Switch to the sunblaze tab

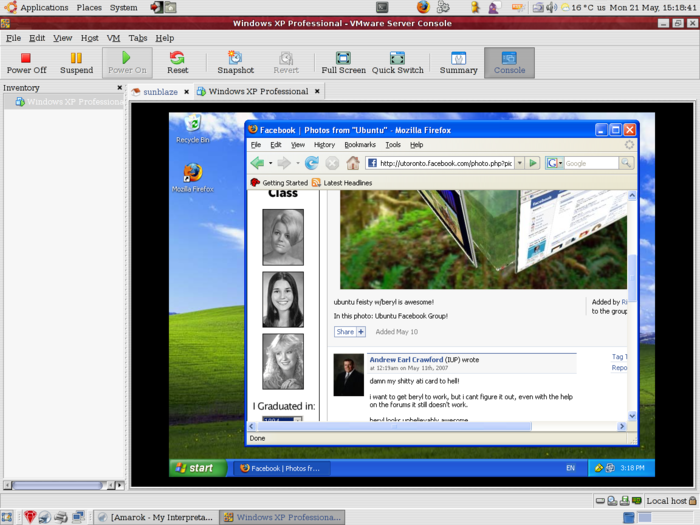(160, 92)
